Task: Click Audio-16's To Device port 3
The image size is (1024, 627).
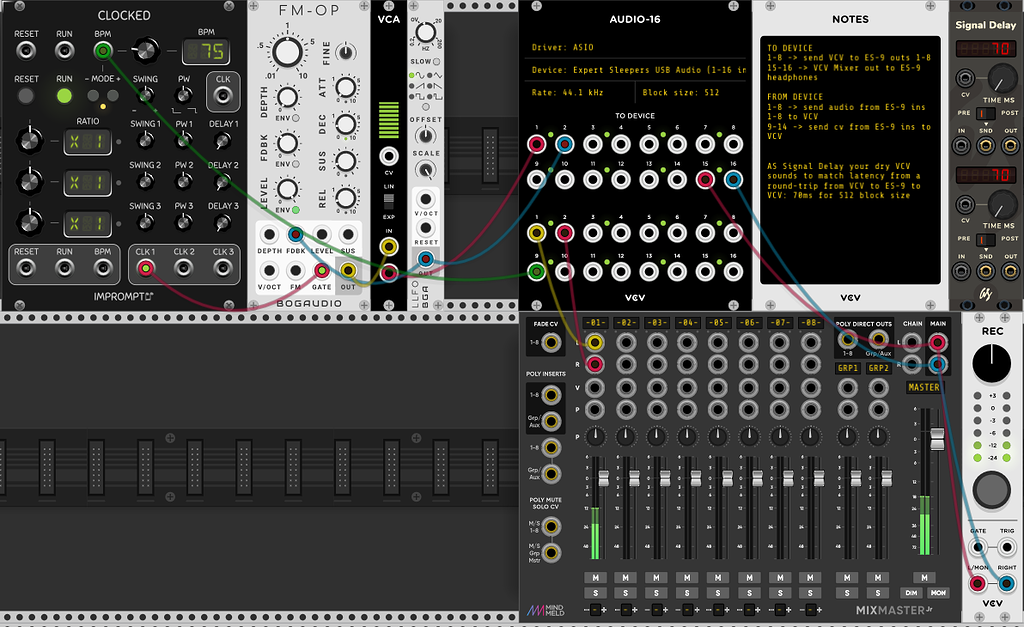Action: tap(592, 144)
